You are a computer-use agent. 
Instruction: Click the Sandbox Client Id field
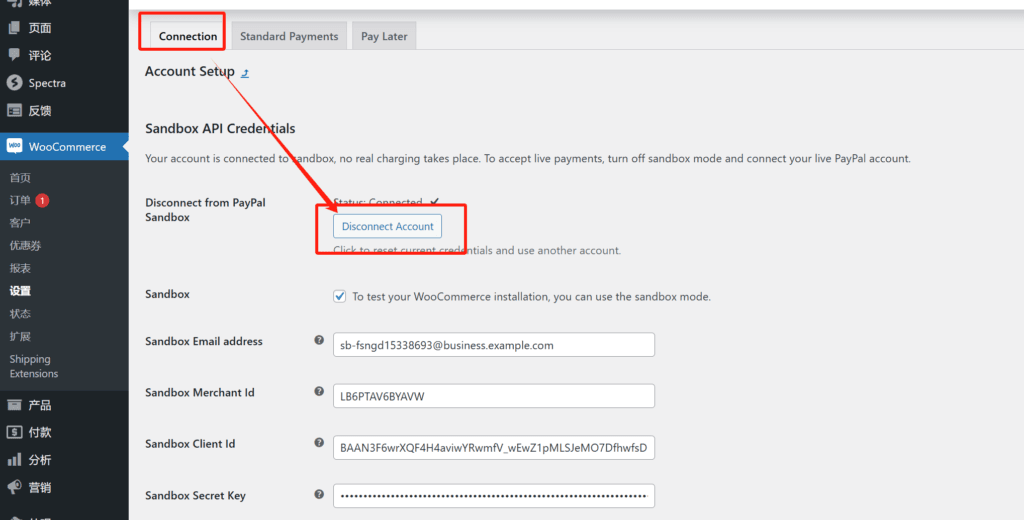coord(494,447)
